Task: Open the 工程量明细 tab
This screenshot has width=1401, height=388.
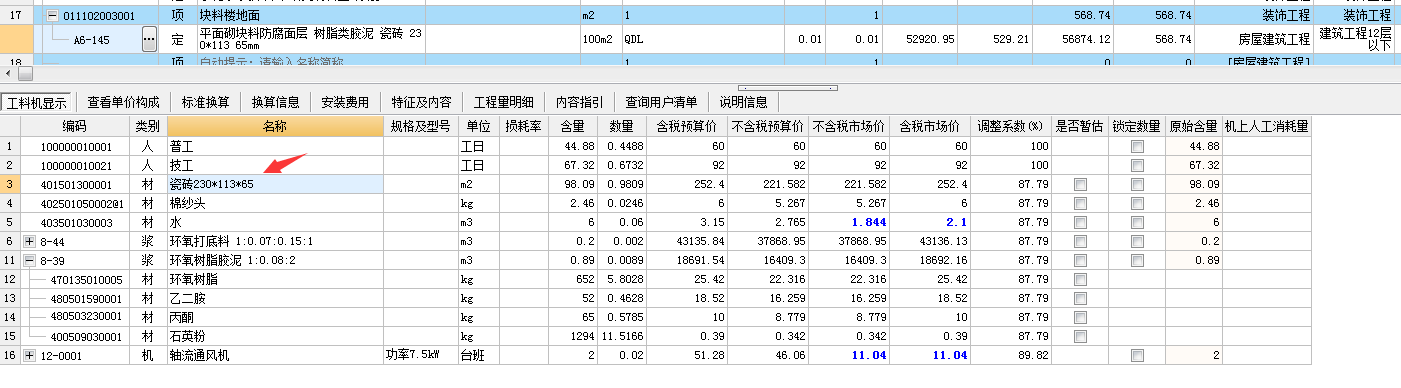Action: click(503, 103)
